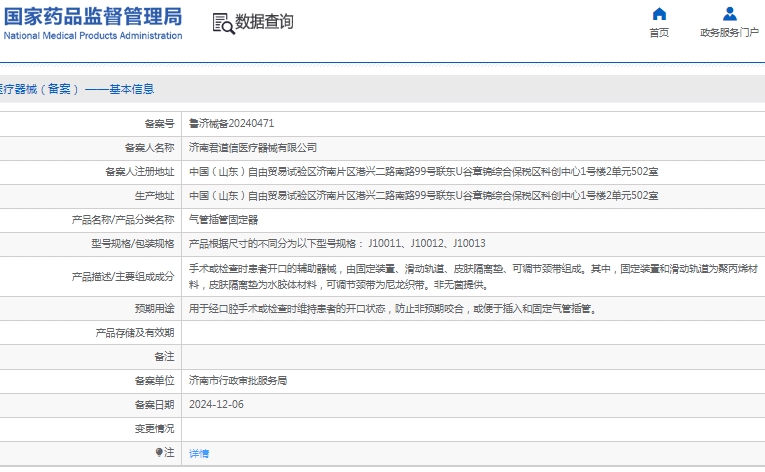Screen dimensions: 765x472
Task: Click the 产品名称/产品分类名称 label
Action: 123,220
